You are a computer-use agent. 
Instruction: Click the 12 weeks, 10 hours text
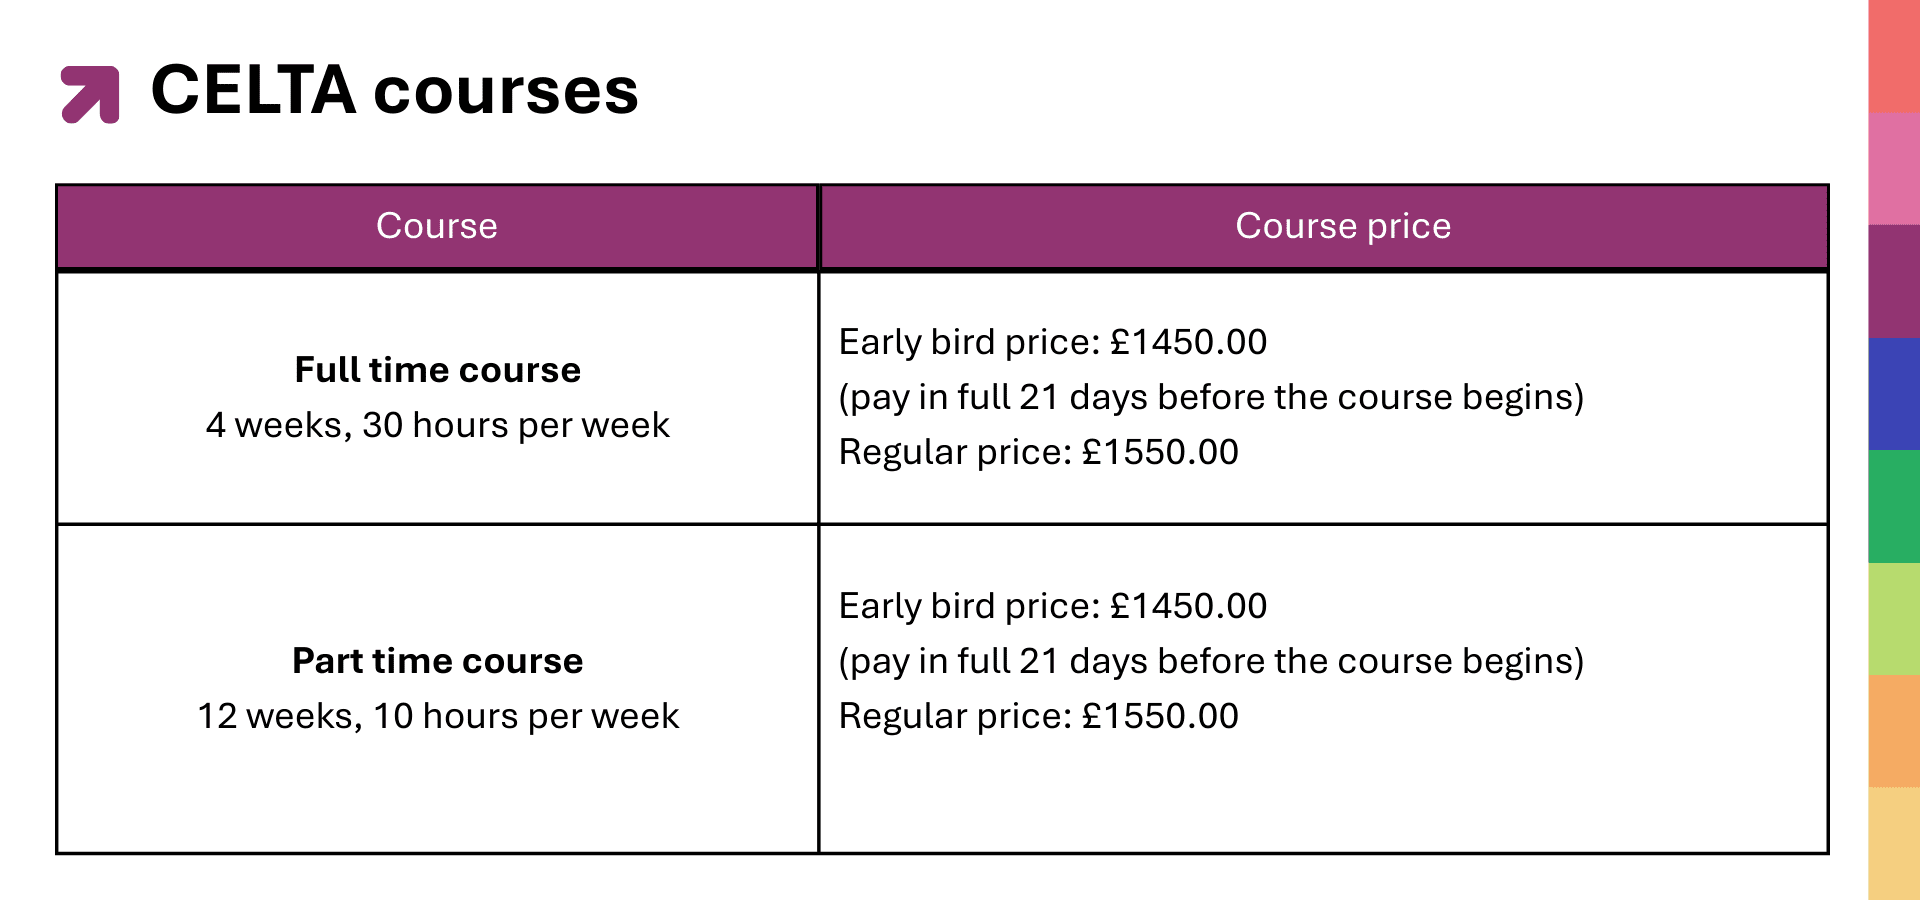437,716
